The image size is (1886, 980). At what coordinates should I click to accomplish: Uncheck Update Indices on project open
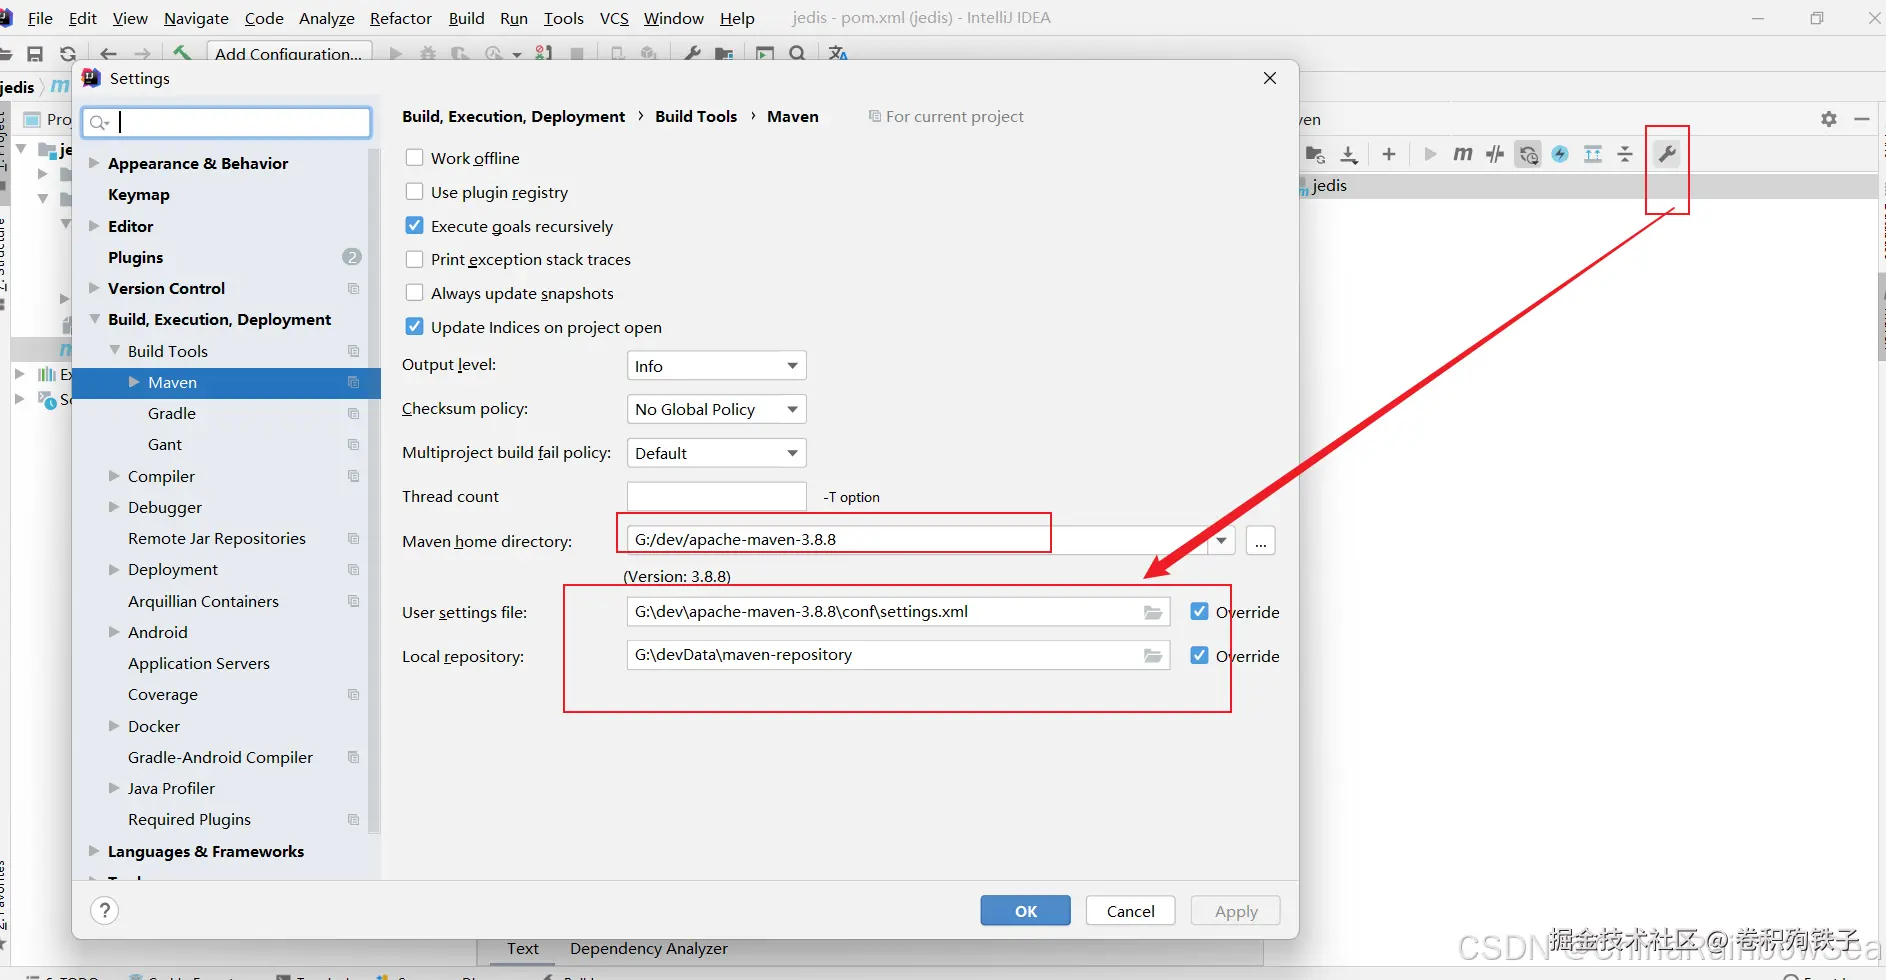[414, 327]
